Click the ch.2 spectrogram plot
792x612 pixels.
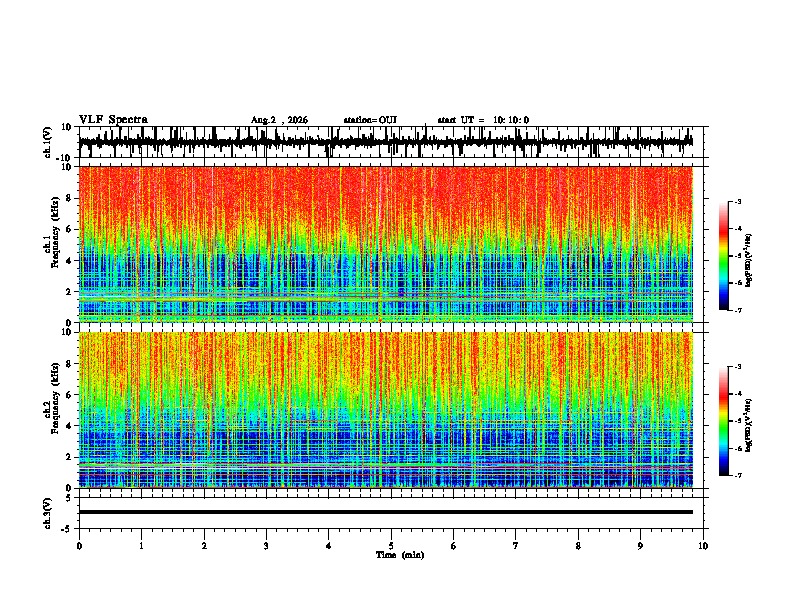[x=386, y=410]
